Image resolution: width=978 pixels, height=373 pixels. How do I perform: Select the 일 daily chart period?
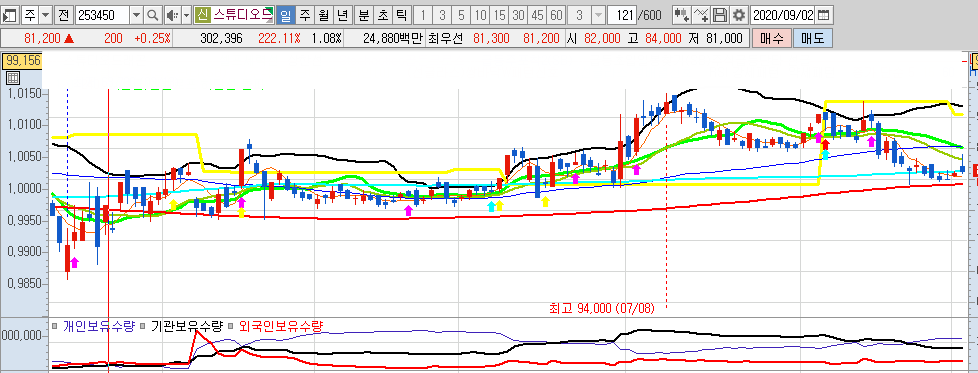pos(286,14)
